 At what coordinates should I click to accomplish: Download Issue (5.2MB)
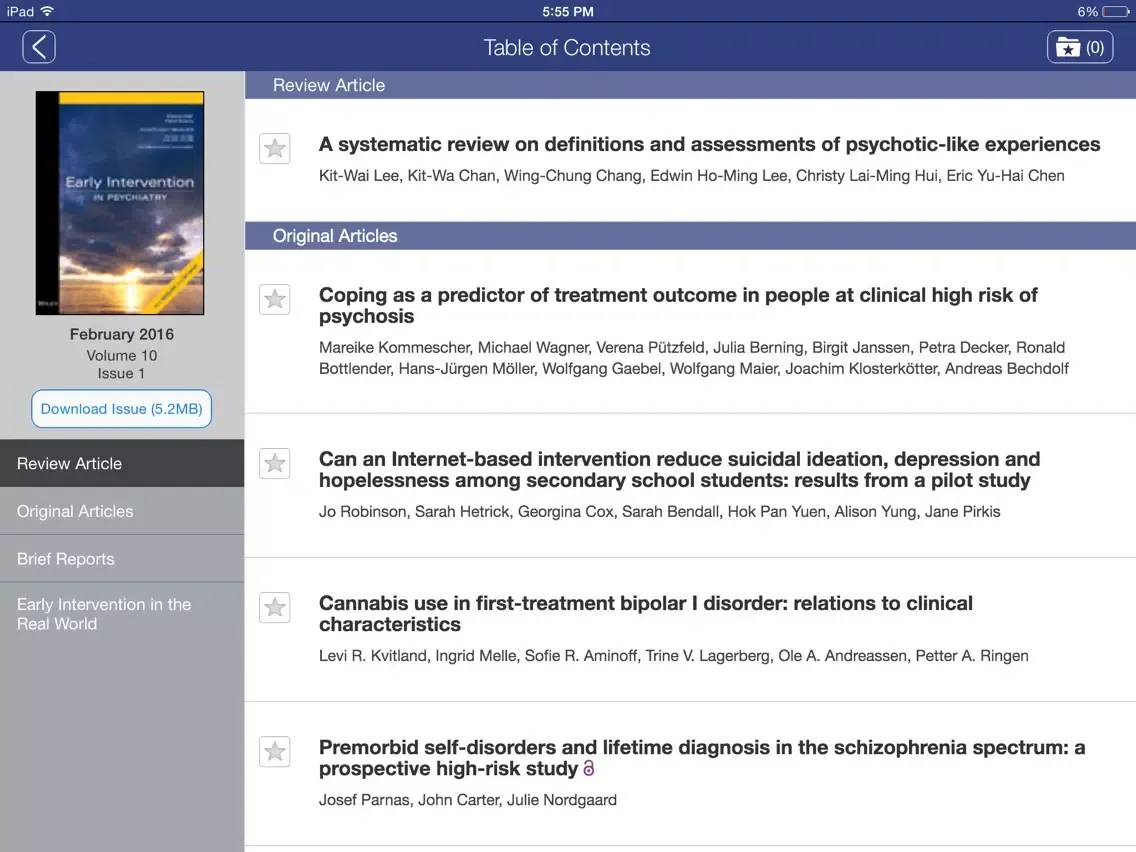(122, 409)
